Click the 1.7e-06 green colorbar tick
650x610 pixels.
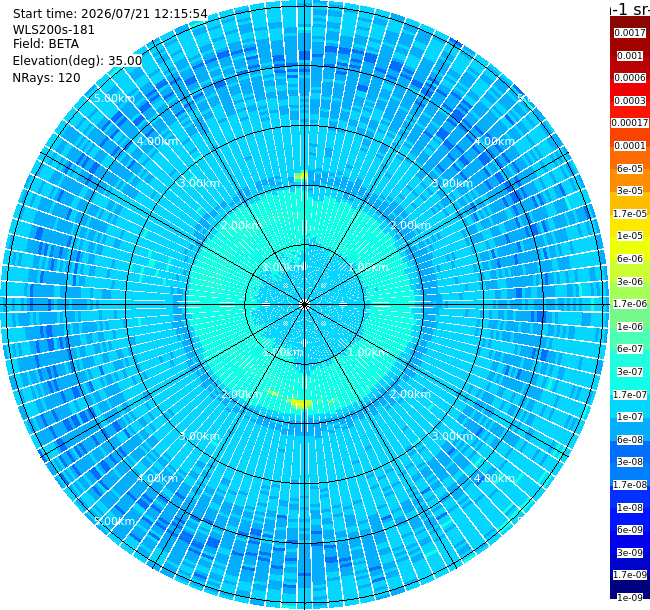coord(630,304)
